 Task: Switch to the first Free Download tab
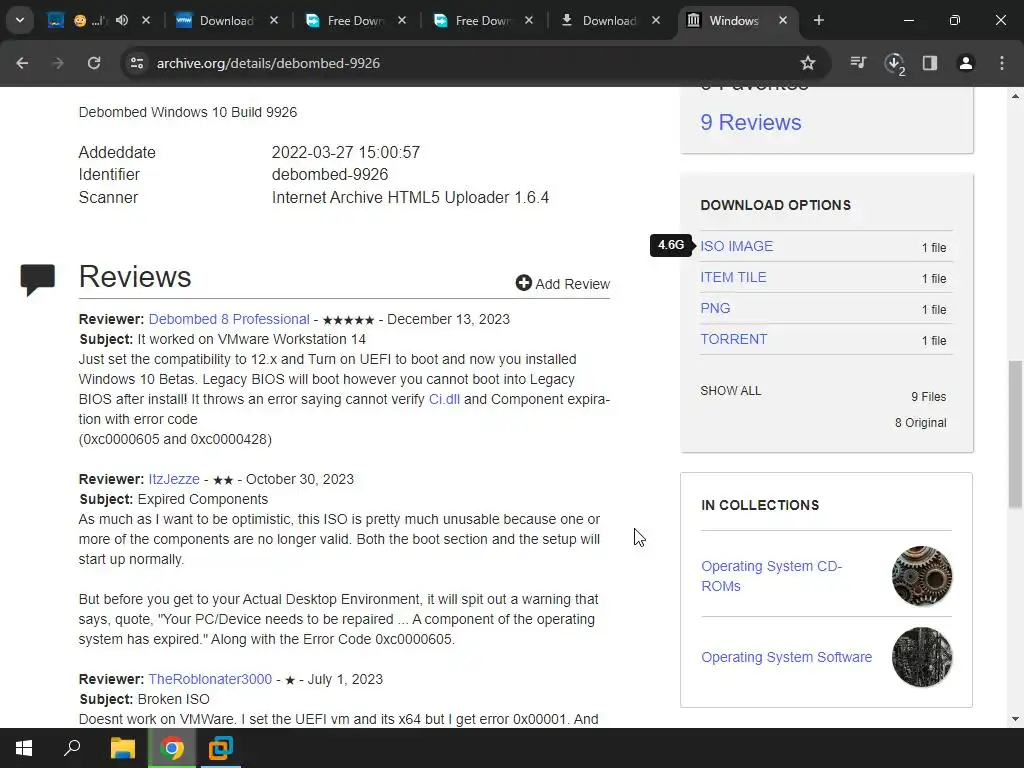point(353,20)
